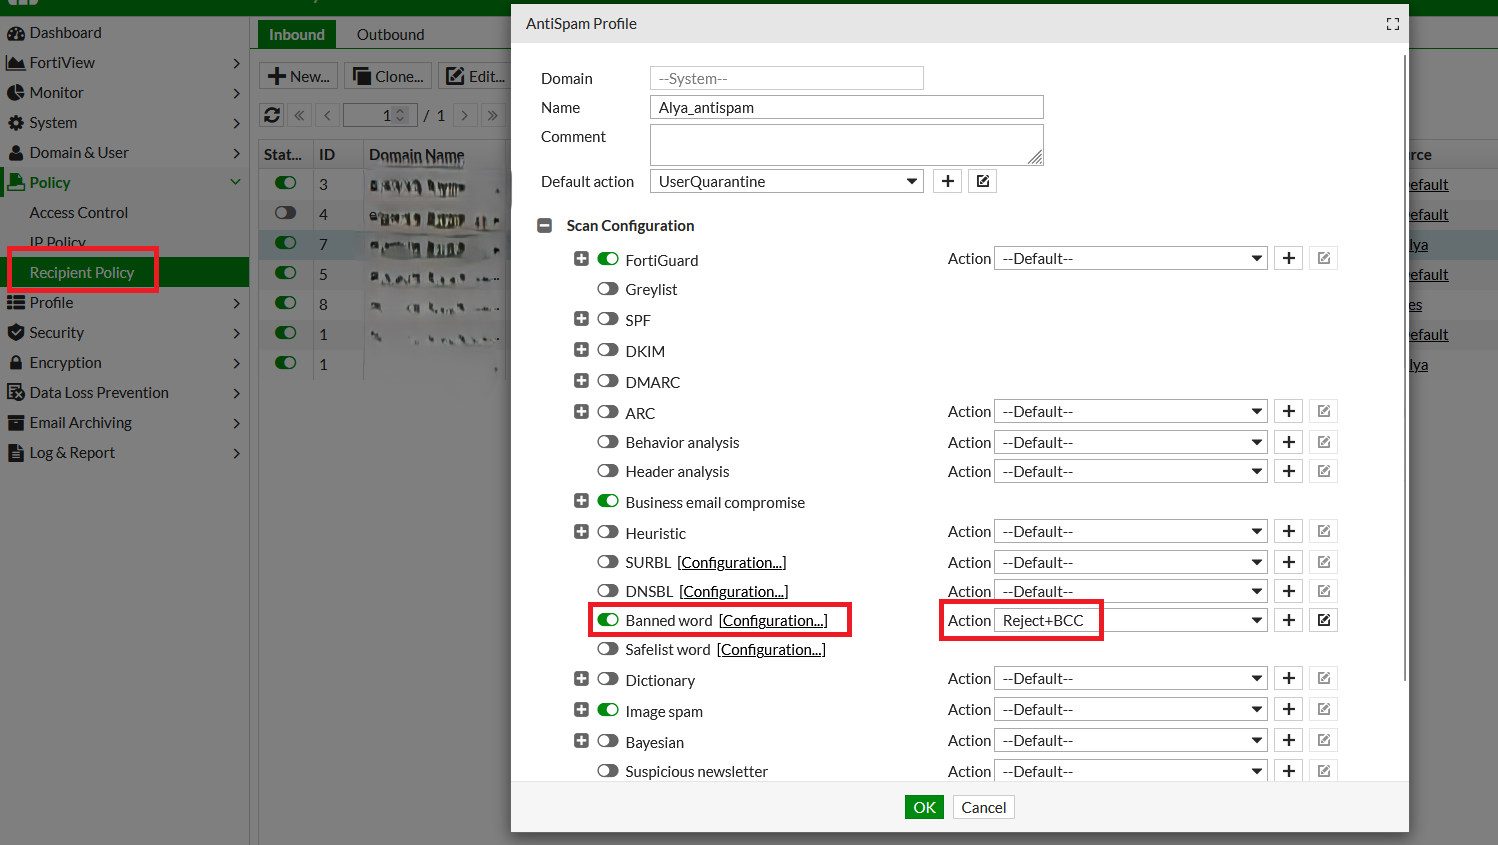The width and height of the screenshot is (1498, 845).
Task: Click New policy button
Action: tap(299, 76)
